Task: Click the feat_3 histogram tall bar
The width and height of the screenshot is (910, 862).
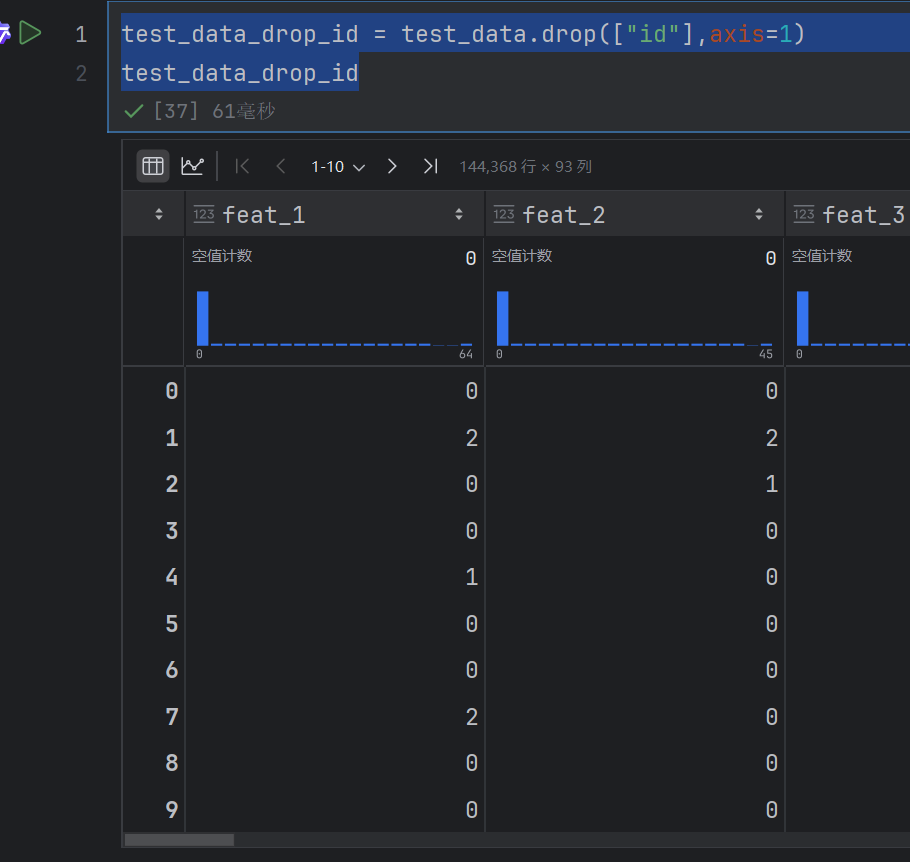Action: (803, 318)
